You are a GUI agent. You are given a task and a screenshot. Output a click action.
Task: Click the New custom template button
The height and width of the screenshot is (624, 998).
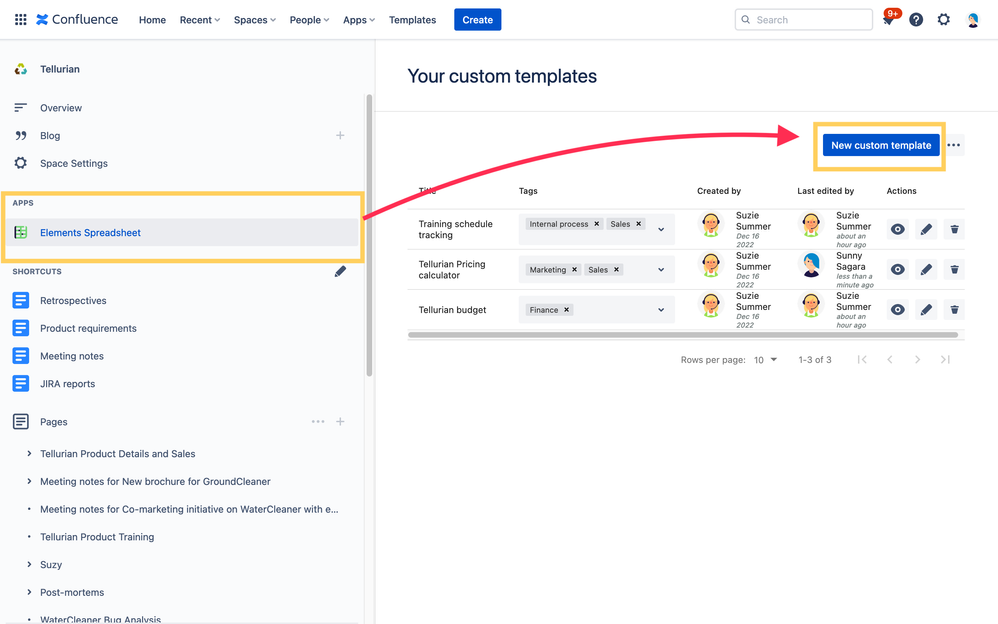coord(879,145)
